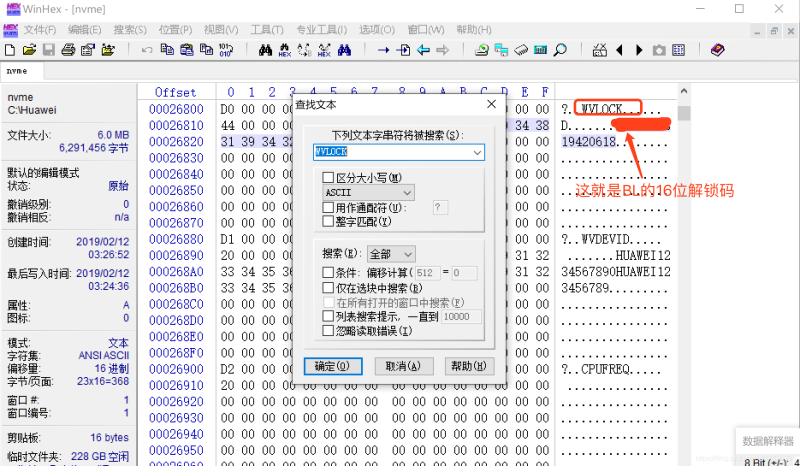Click the Open RAM chip icon
Image resolution: width=800 pixels, height=466 pixels.
[521, 50]
